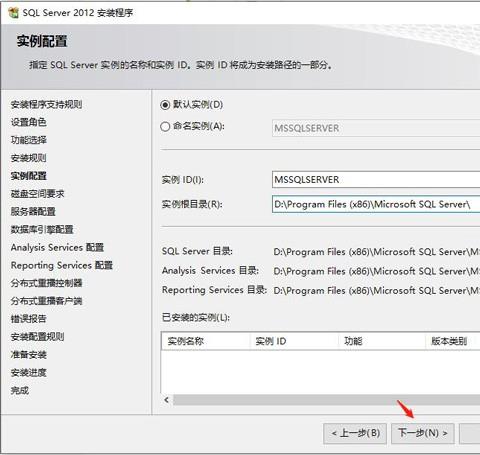Select 分布式重播客户端 step in sidebar
Viewport: 480px width, 455px height.
pos(46,301)
